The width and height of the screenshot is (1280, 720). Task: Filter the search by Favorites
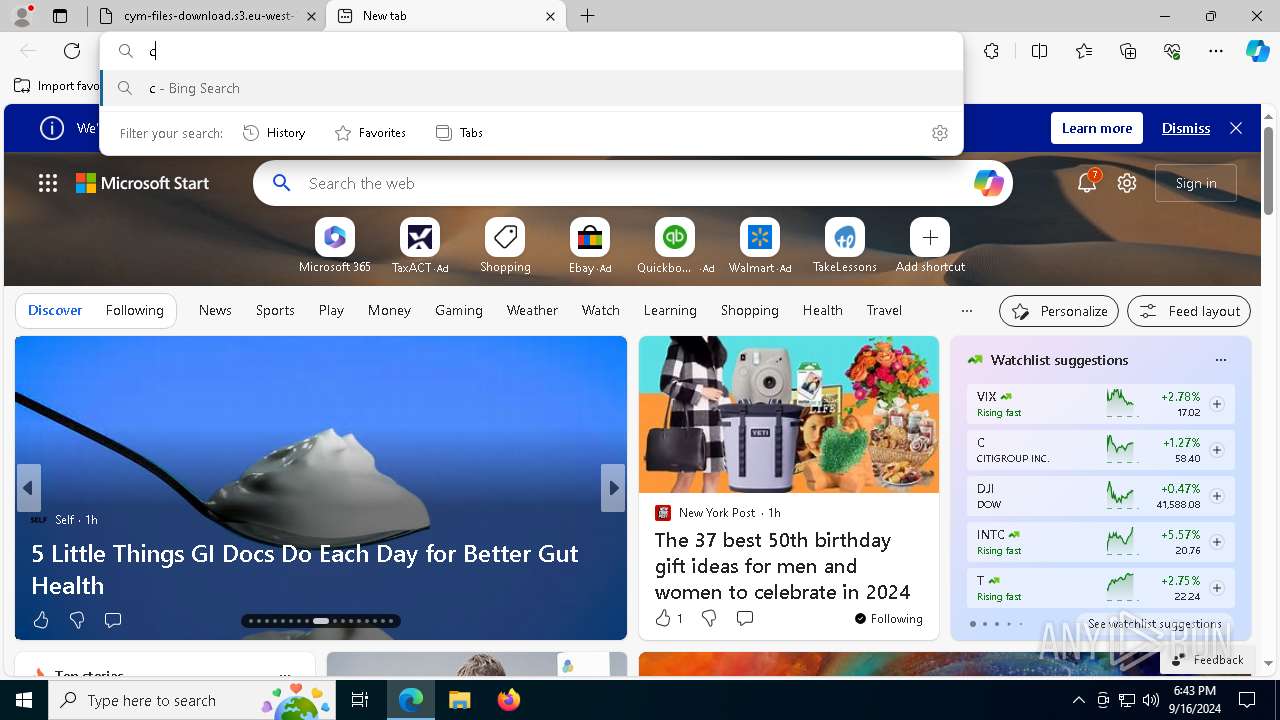[x=370, y=133]
